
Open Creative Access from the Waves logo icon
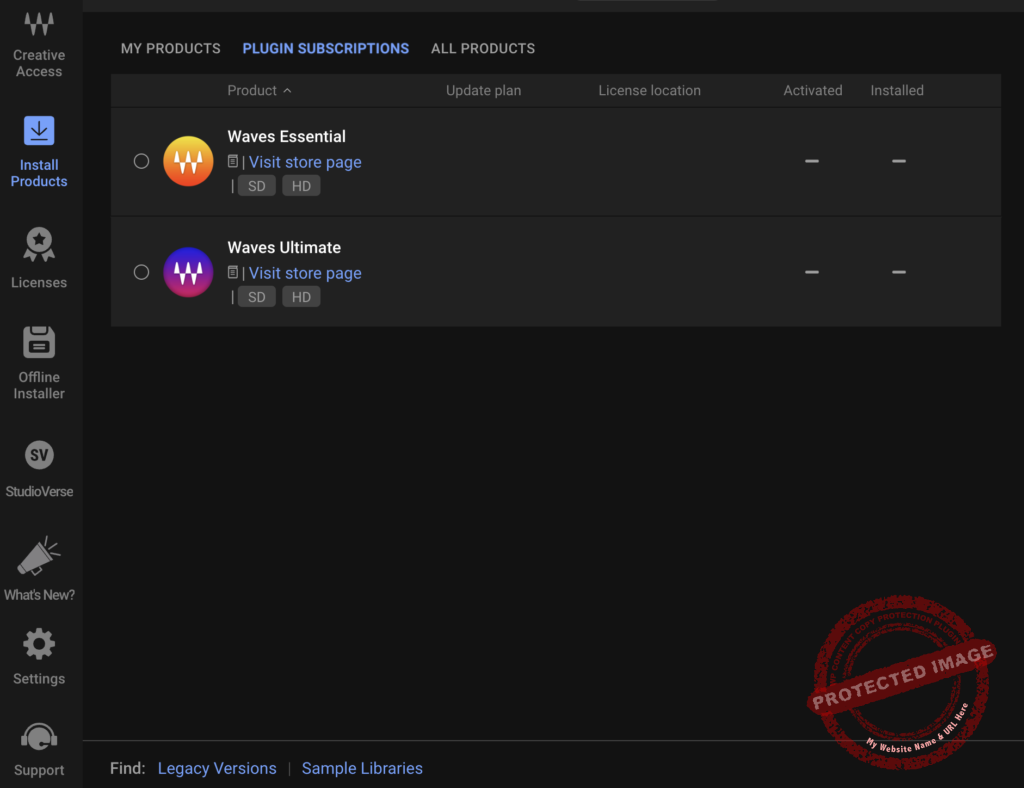tap(39, 24)
